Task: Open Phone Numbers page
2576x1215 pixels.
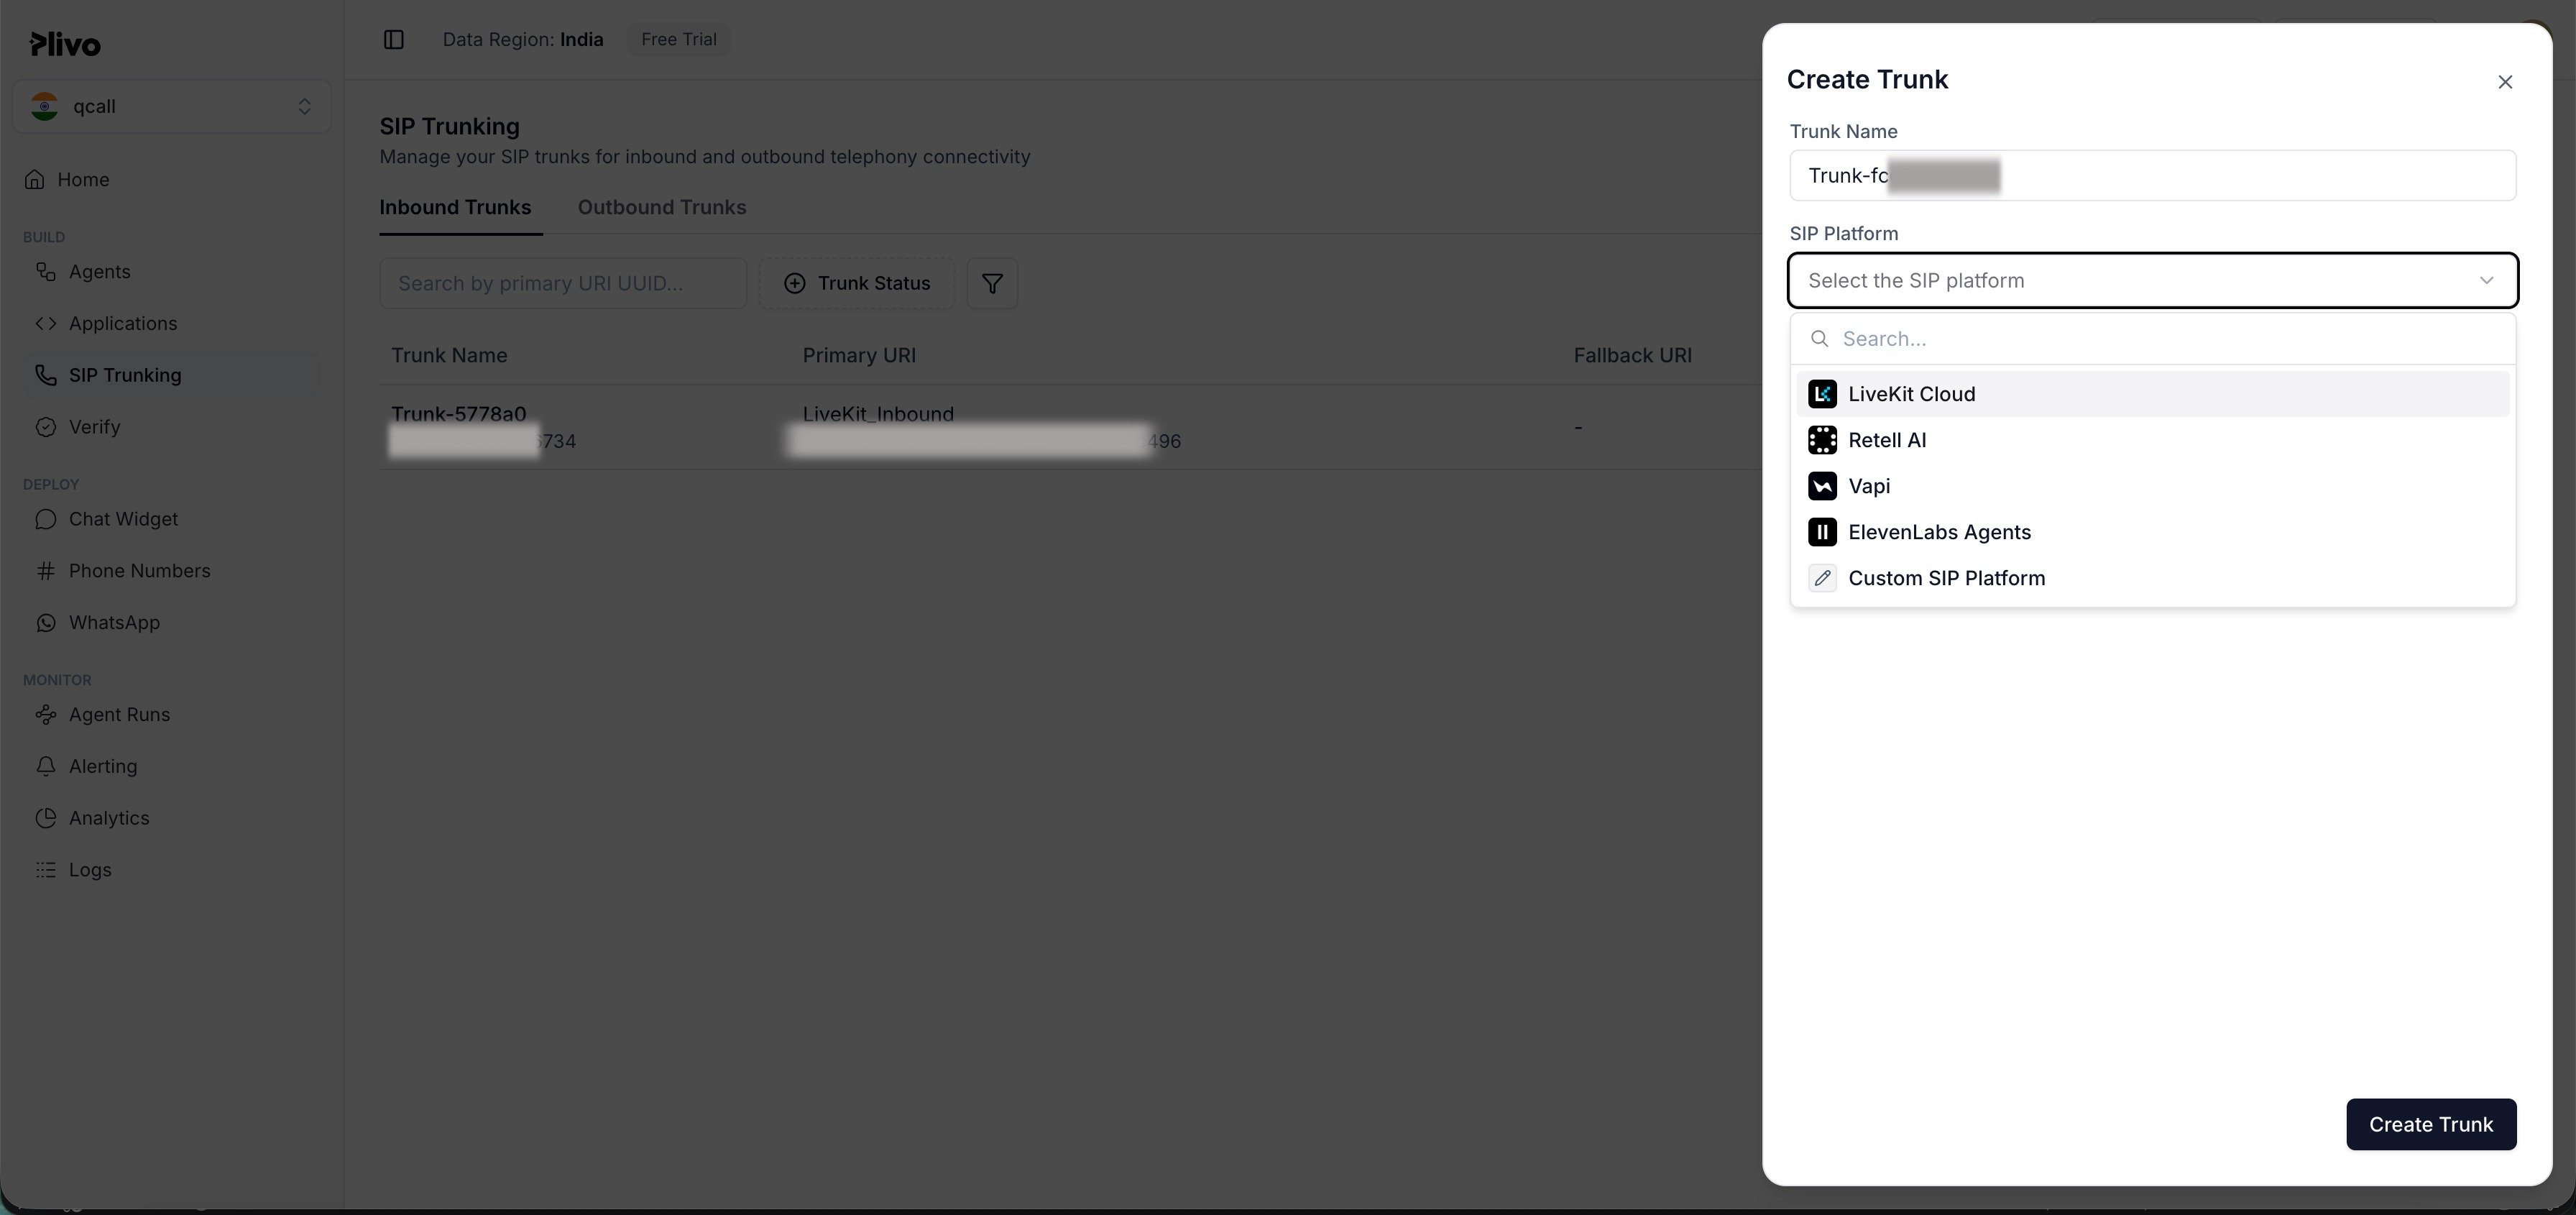Action: coord(170,571)
